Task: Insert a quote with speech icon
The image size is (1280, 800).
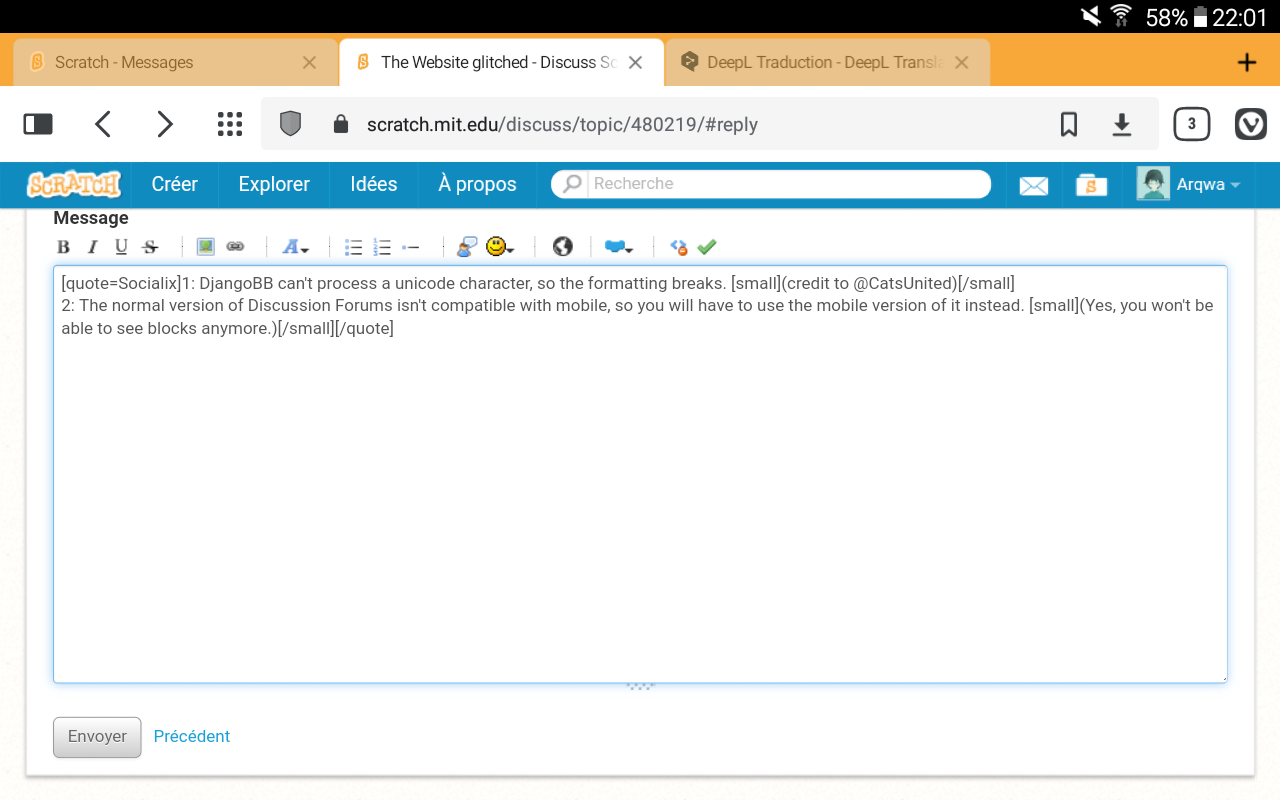Action: (467, 247)
